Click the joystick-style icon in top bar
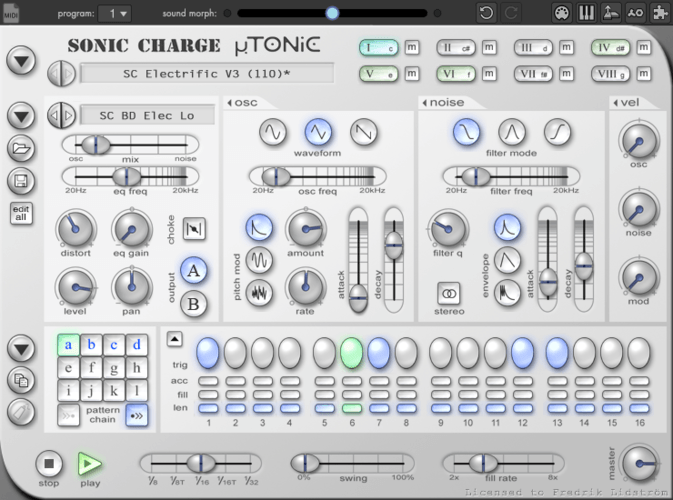 (611, 13)
